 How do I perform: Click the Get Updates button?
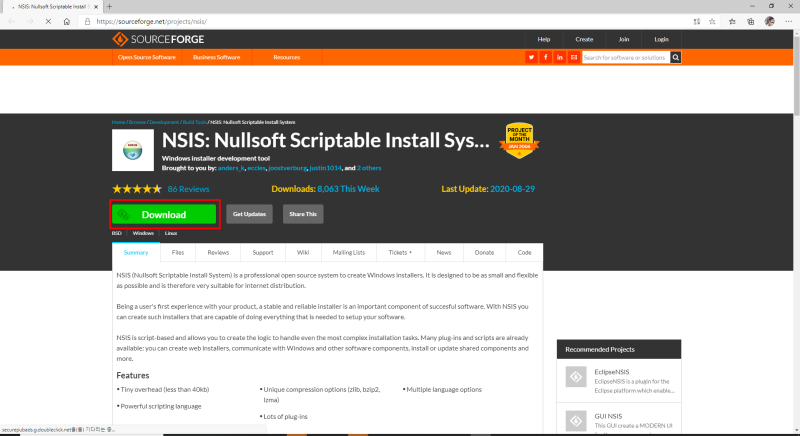coord(249,214)
